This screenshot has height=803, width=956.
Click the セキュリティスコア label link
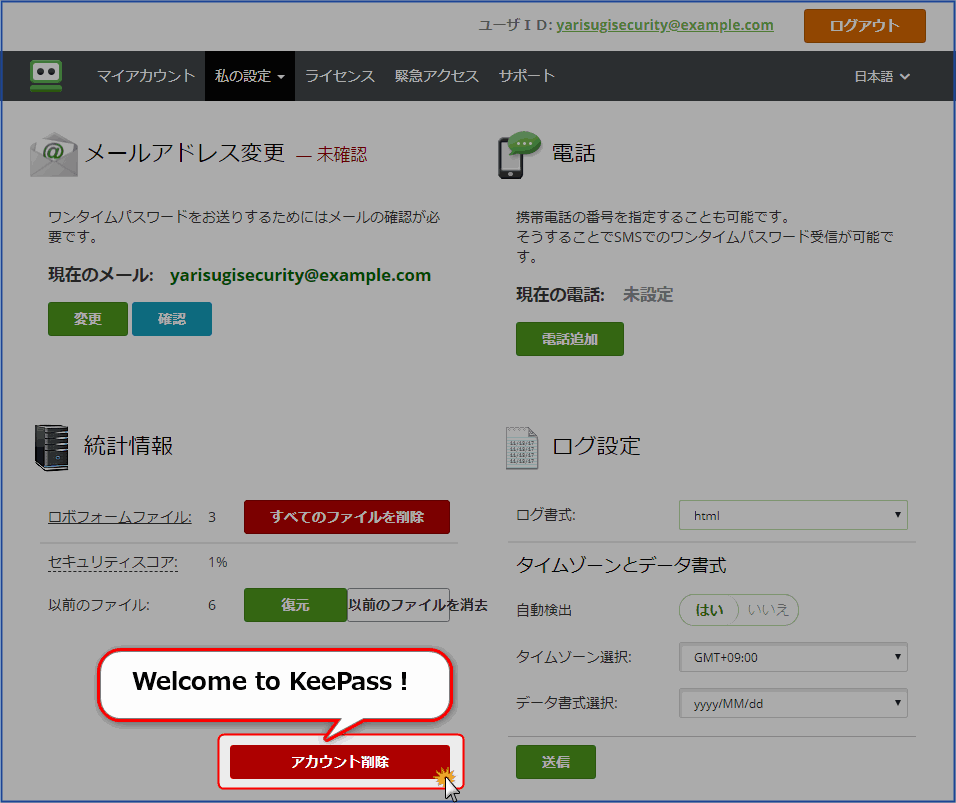tap(113, 562)
